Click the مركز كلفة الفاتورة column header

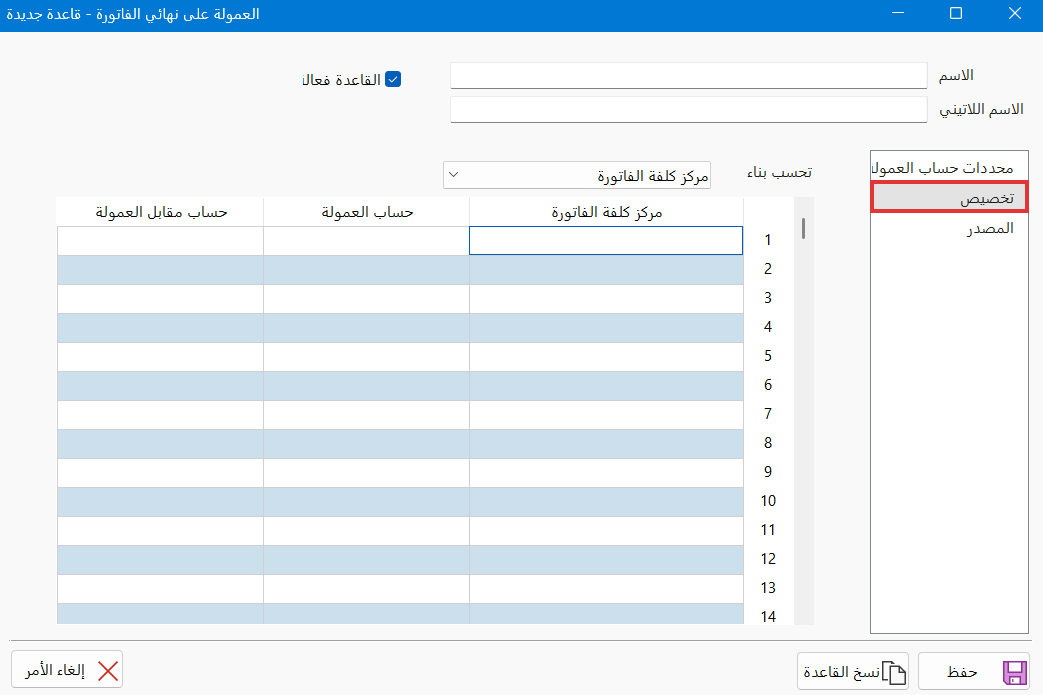pos(606,212)
